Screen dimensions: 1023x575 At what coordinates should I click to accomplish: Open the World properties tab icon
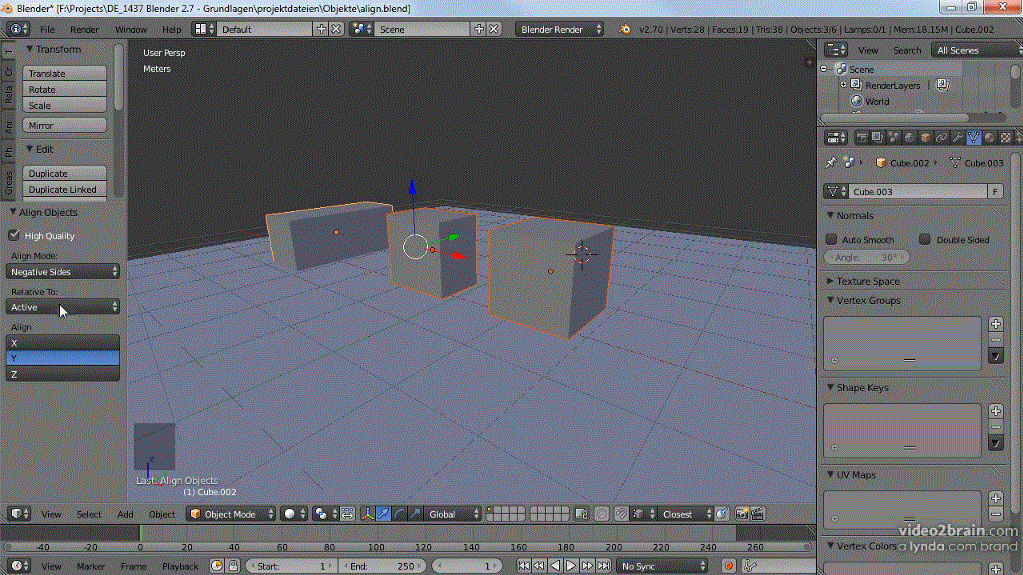pyautogui.click(x=909, y=138)
